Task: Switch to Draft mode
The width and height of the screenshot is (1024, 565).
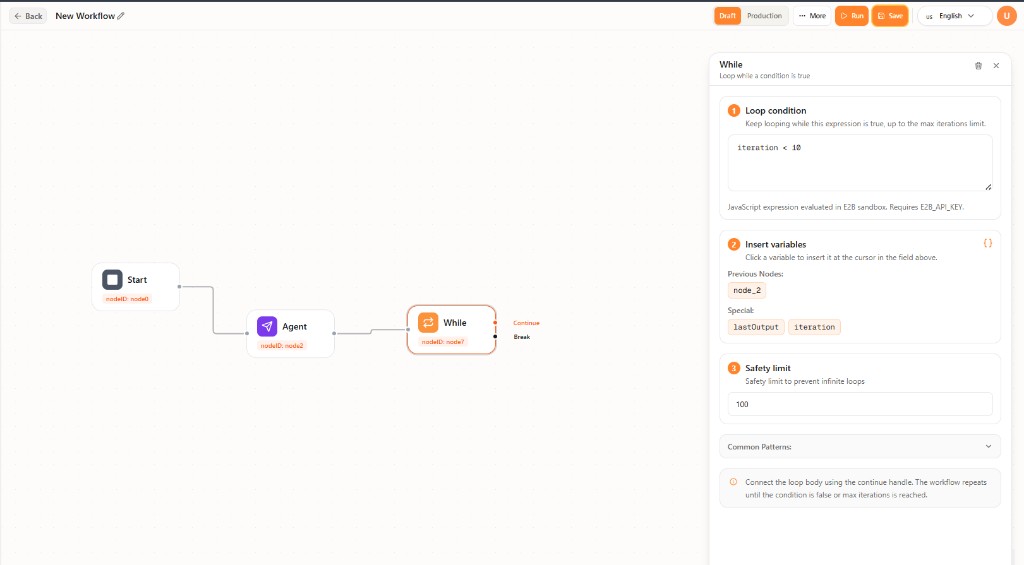Action: point(728,16)
